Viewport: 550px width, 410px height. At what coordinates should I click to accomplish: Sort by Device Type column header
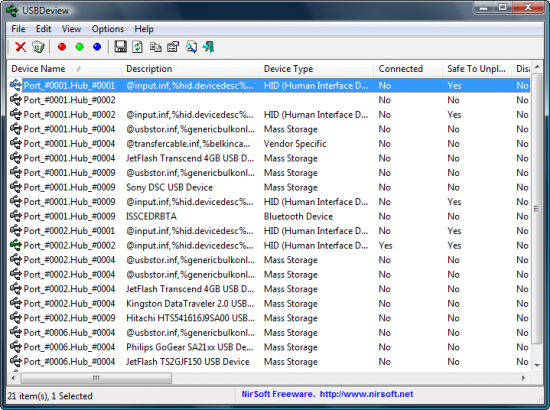coord(316,69)
